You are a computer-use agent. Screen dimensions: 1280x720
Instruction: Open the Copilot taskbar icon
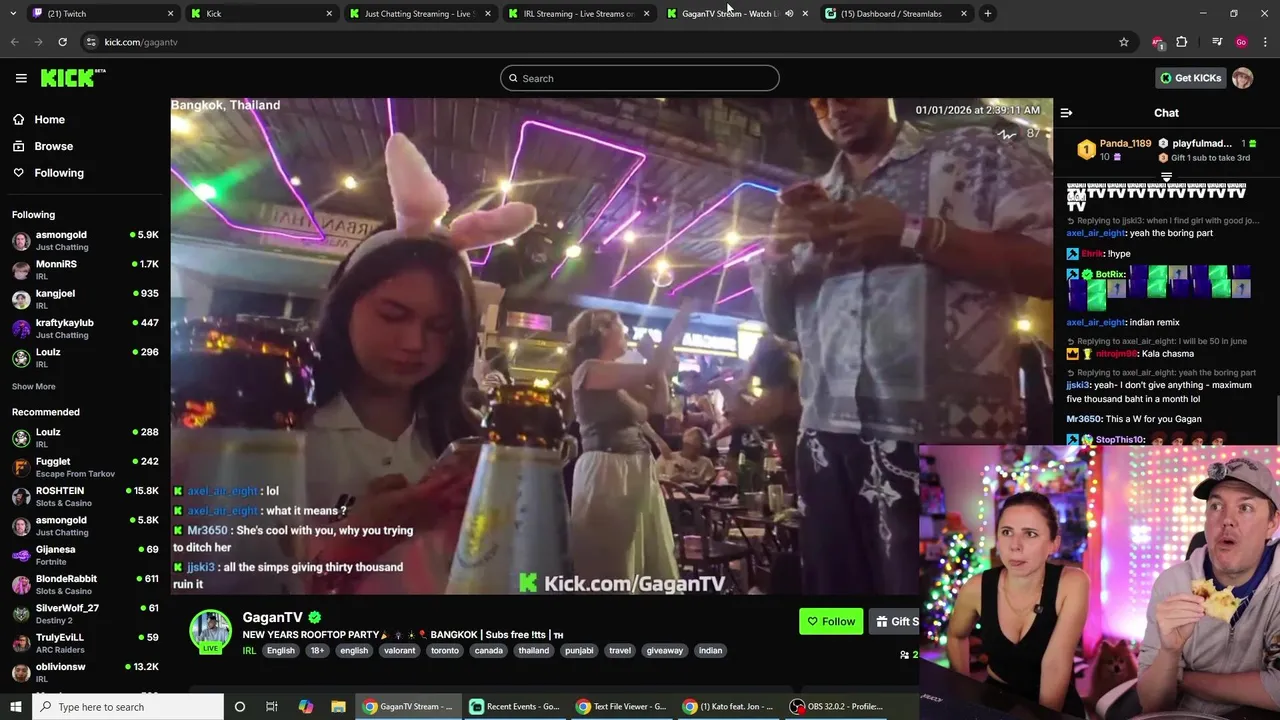[306, 706]
